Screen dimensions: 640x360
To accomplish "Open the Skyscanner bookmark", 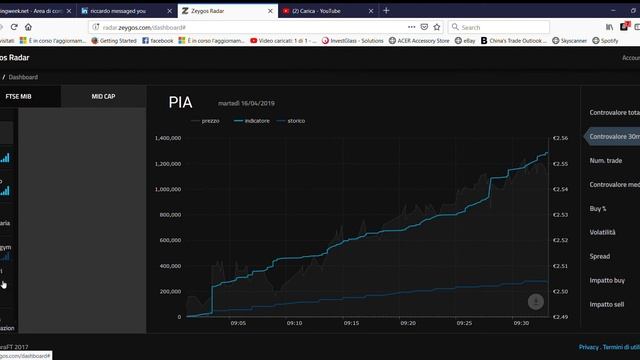I will click(569, 40).
